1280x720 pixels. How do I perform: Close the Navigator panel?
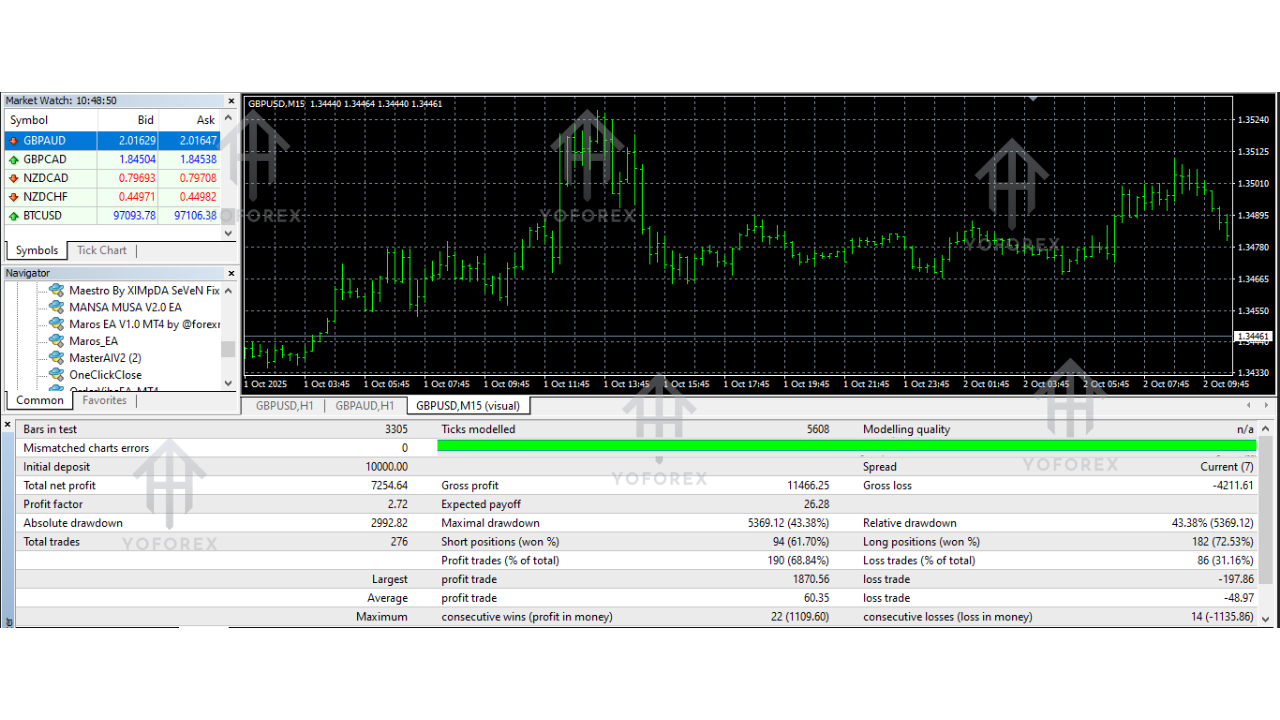[231, 273]
